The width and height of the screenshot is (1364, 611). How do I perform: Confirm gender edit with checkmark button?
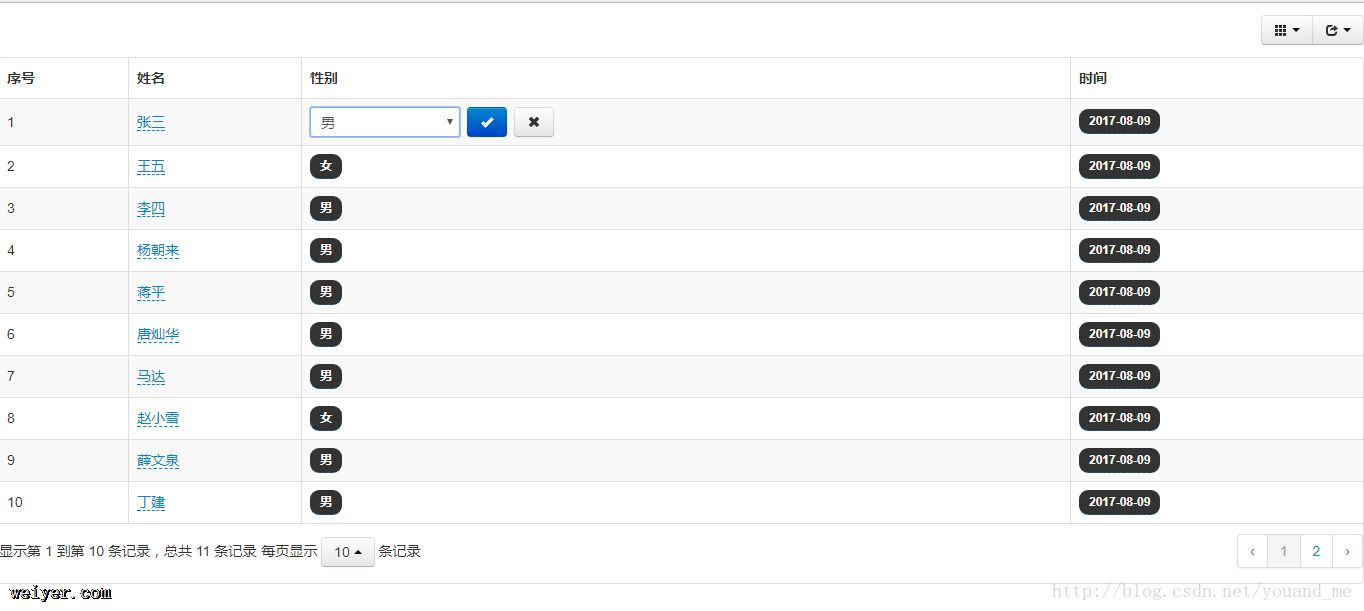487,122
